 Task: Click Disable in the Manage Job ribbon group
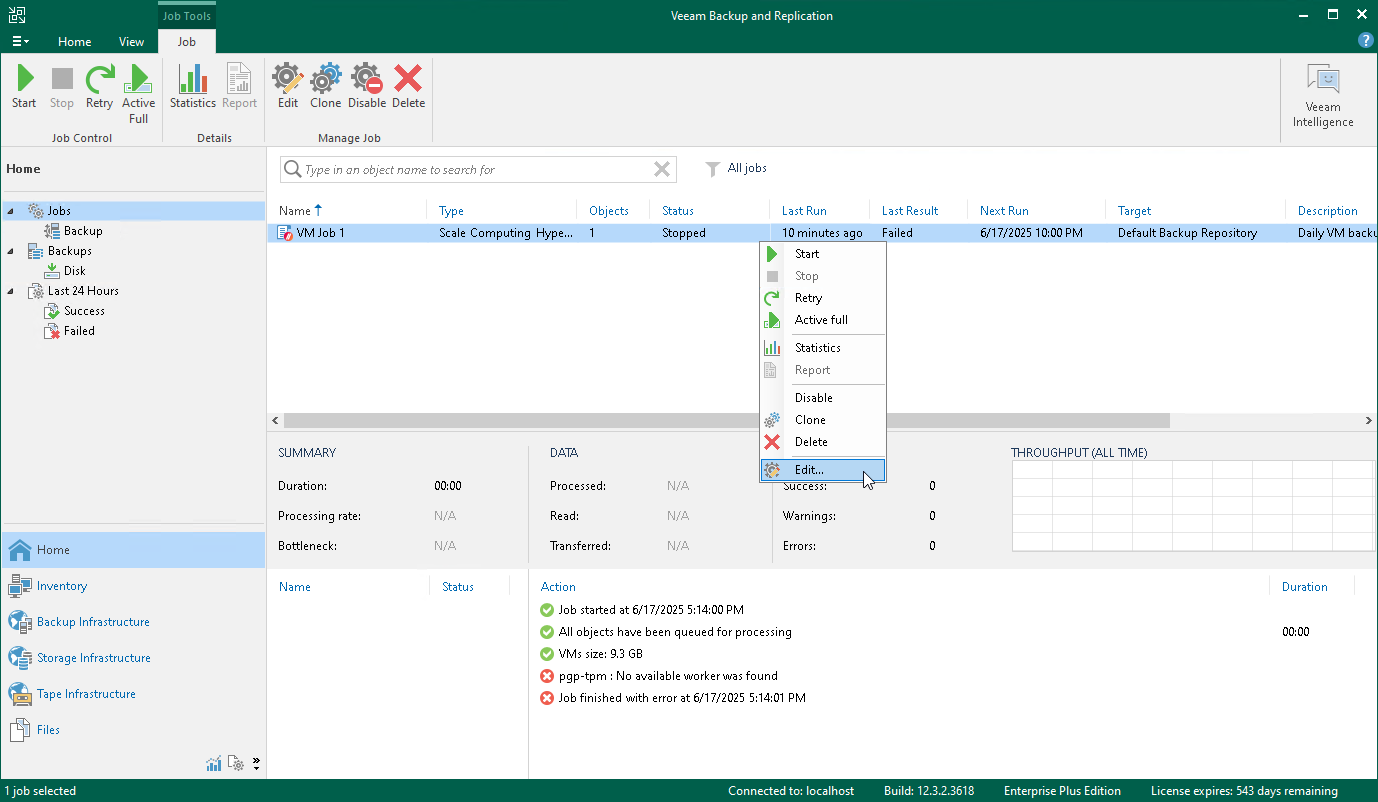(x=367, y=87)
